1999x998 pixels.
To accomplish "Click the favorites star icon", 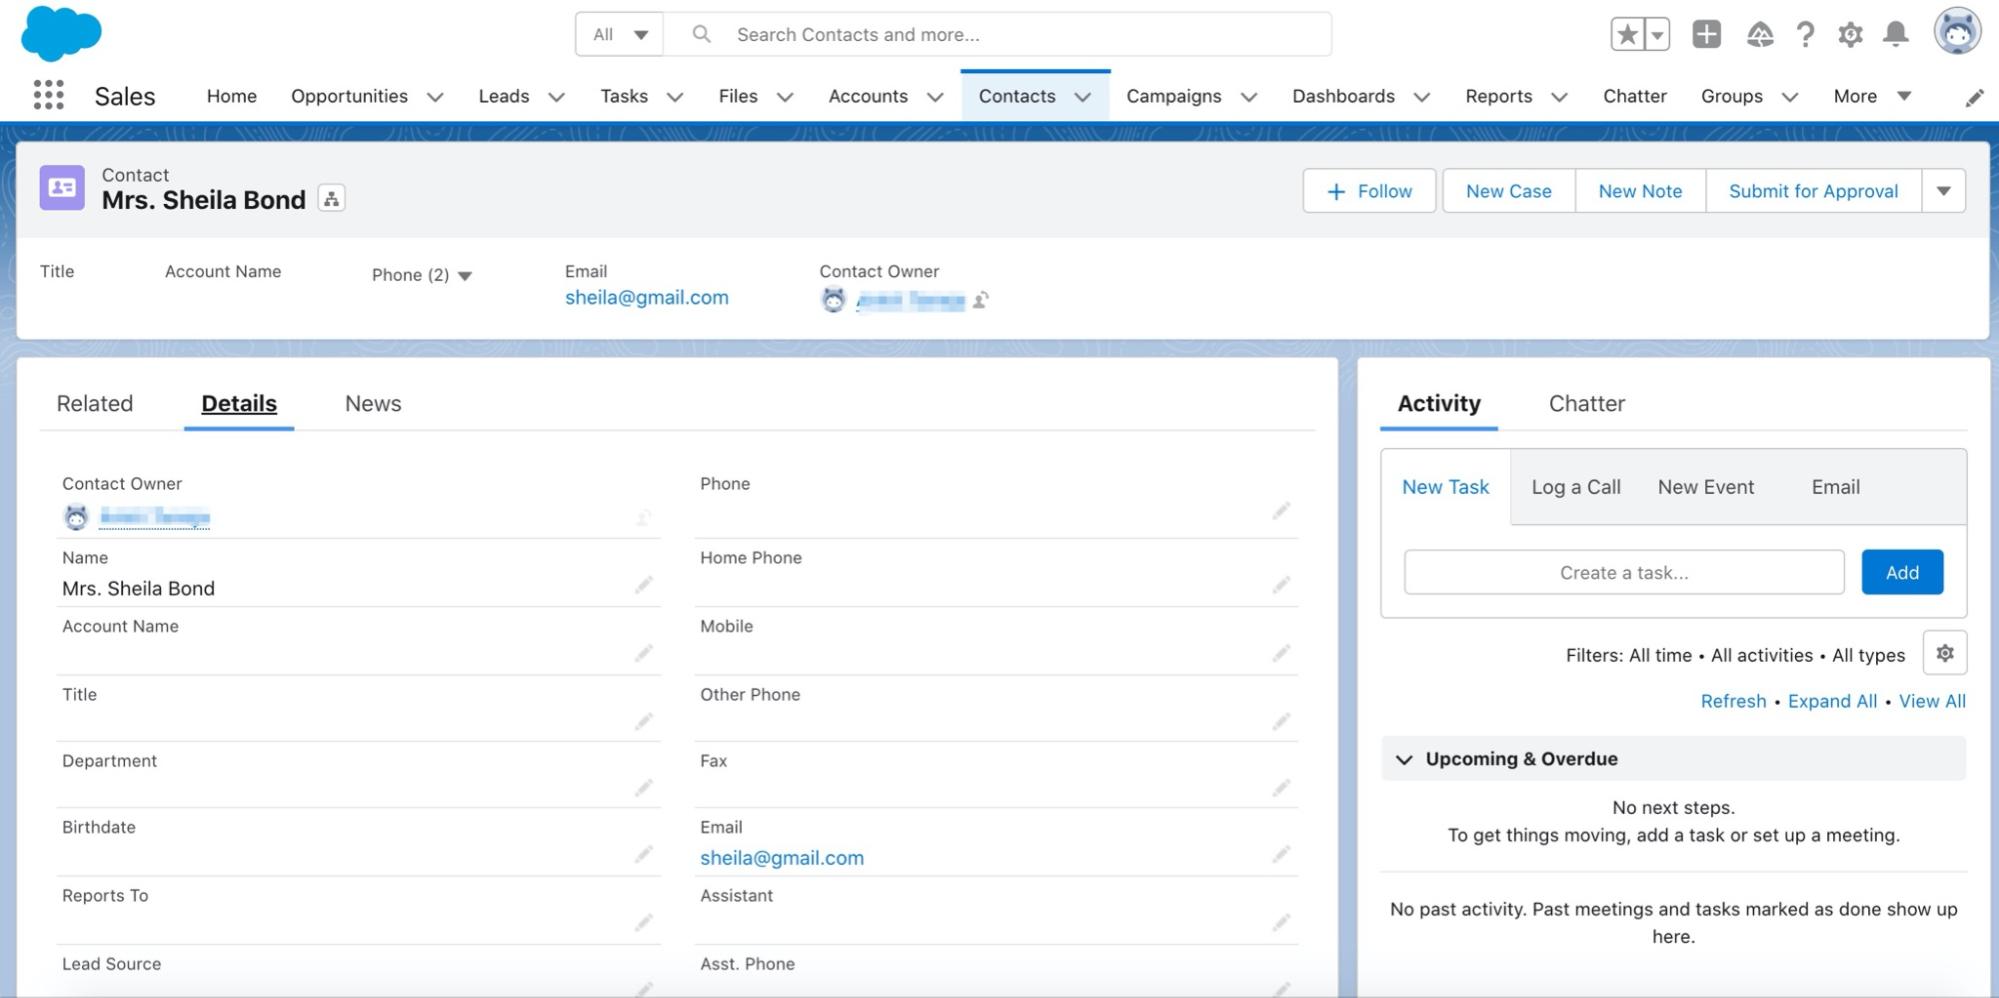I will coord(1627,35).
